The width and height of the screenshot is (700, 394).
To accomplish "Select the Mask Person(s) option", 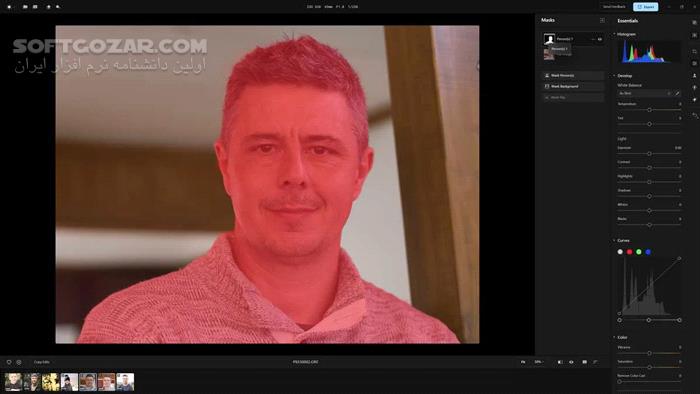I will pyautogui.click(x=573, y=75).
